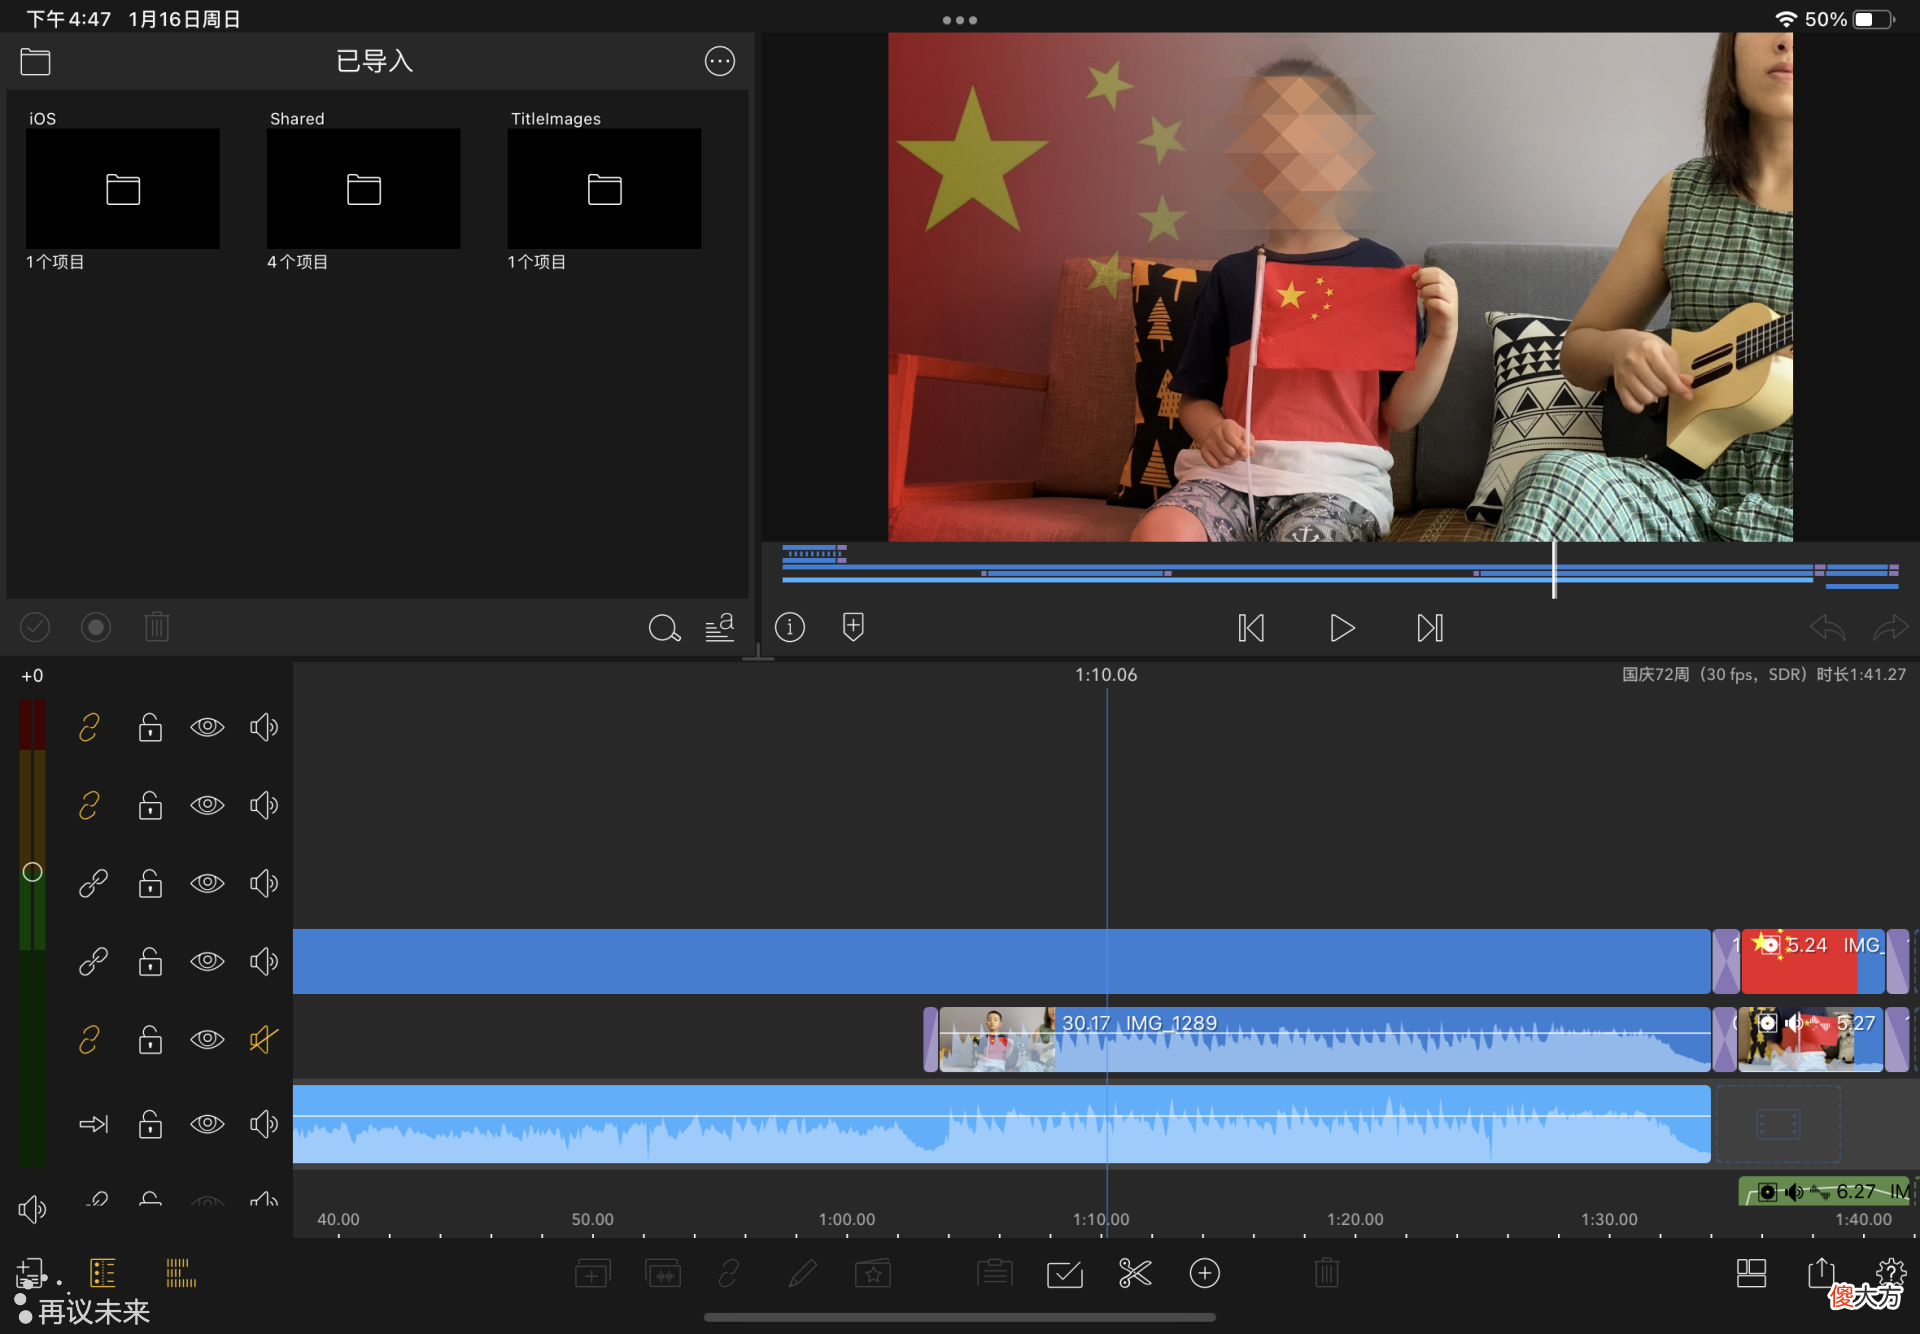
Task: Open the Shared folder thumbnail
Action: (x=364, y=188)
